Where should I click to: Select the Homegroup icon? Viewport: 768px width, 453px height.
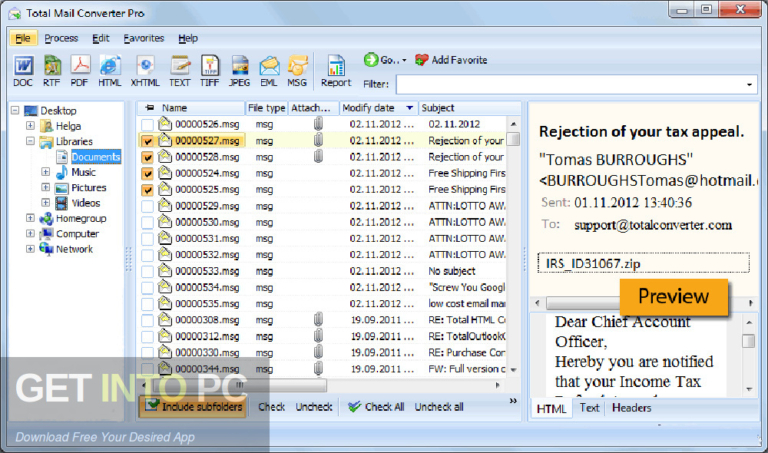point(47,218)
